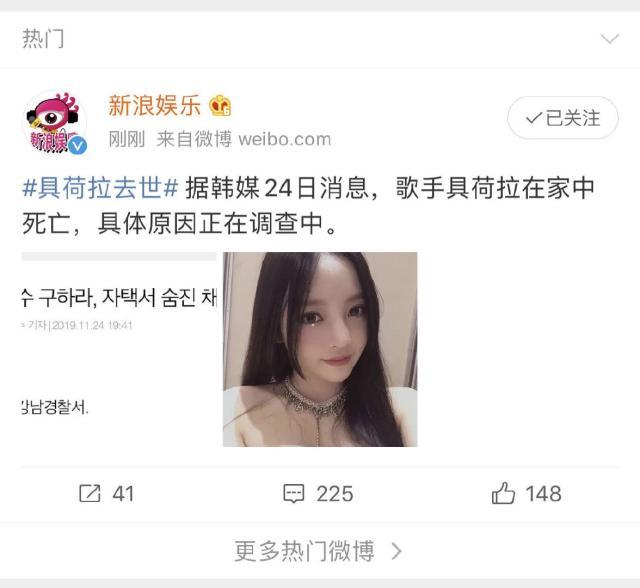The image size is (640, 588).
Task: Like the post with thumbs-up icon
Action: 503,493
